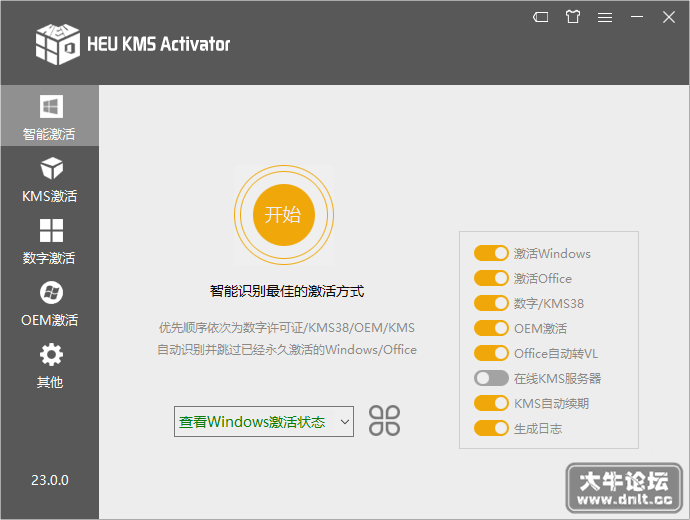The height and width of the screenshot is (520, 690).
Task: Toggle the Office自动转VL switch
Action: click(x=491, y=353)
